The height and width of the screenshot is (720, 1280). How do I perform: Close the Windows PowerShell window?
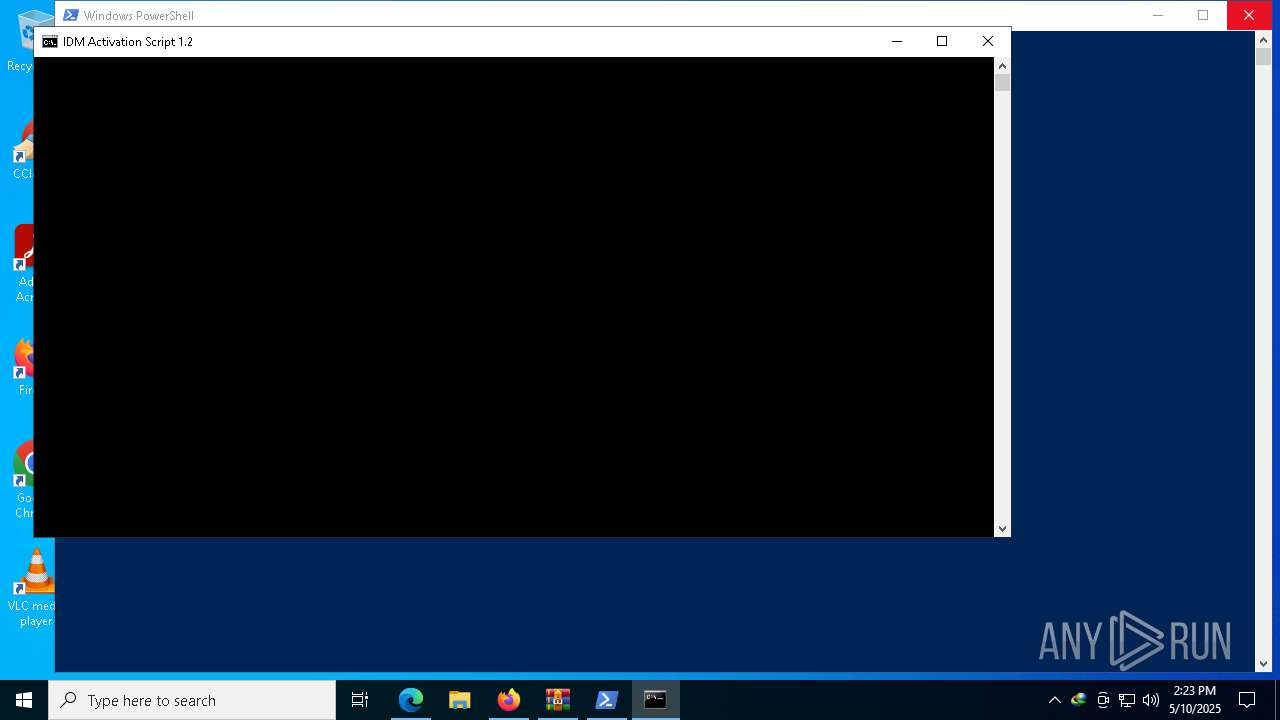[1249, 15]
